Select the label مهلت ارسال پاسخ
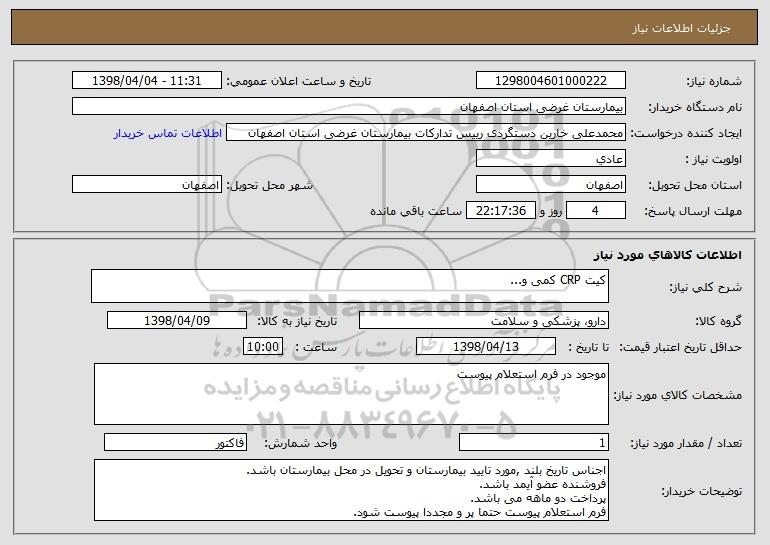Screen dimensions: 770x545 pyautogui.click(x=693, y=211)
